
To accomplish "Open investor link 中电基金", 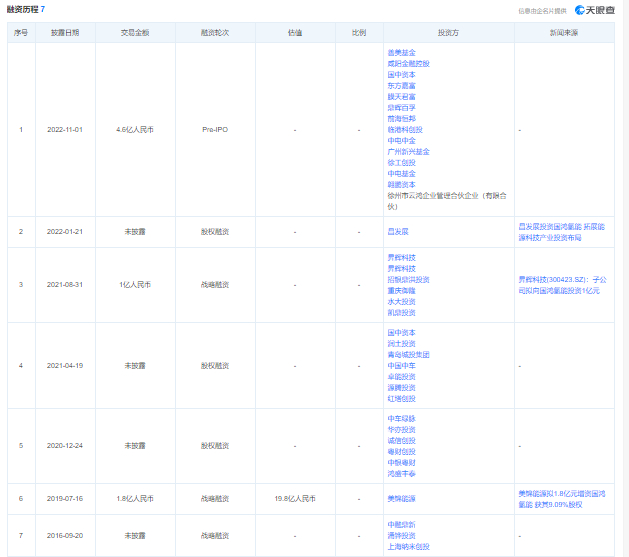I will [x=401, y=174].
